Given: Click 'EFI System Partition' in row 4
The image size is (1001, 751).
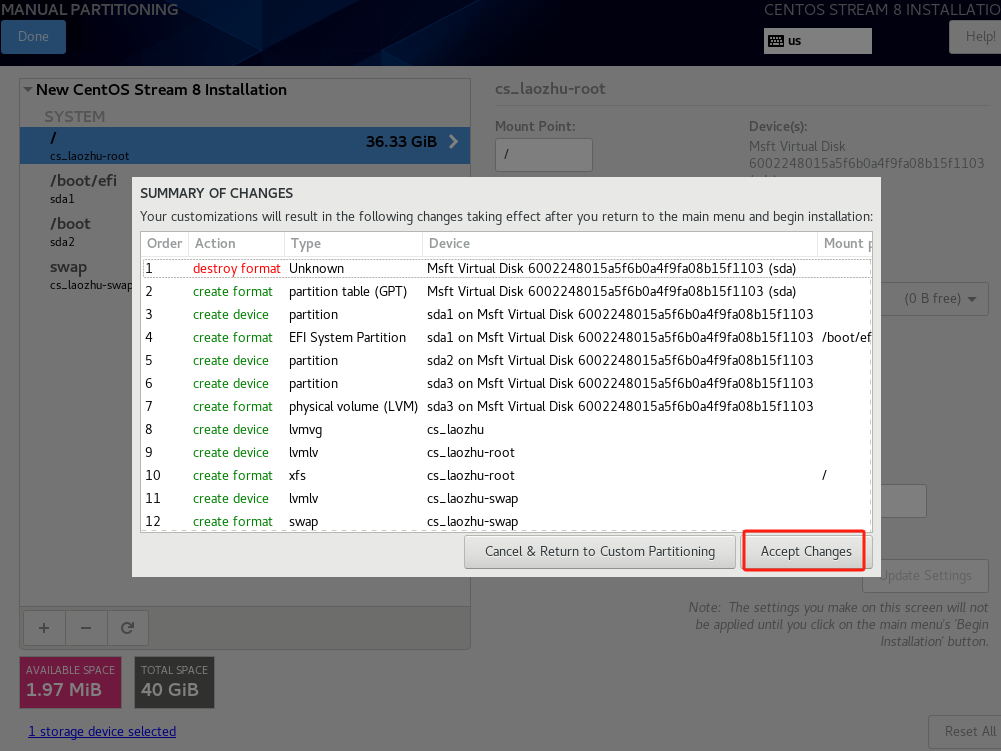Looking at the screenshot, I should click(347, 337).
